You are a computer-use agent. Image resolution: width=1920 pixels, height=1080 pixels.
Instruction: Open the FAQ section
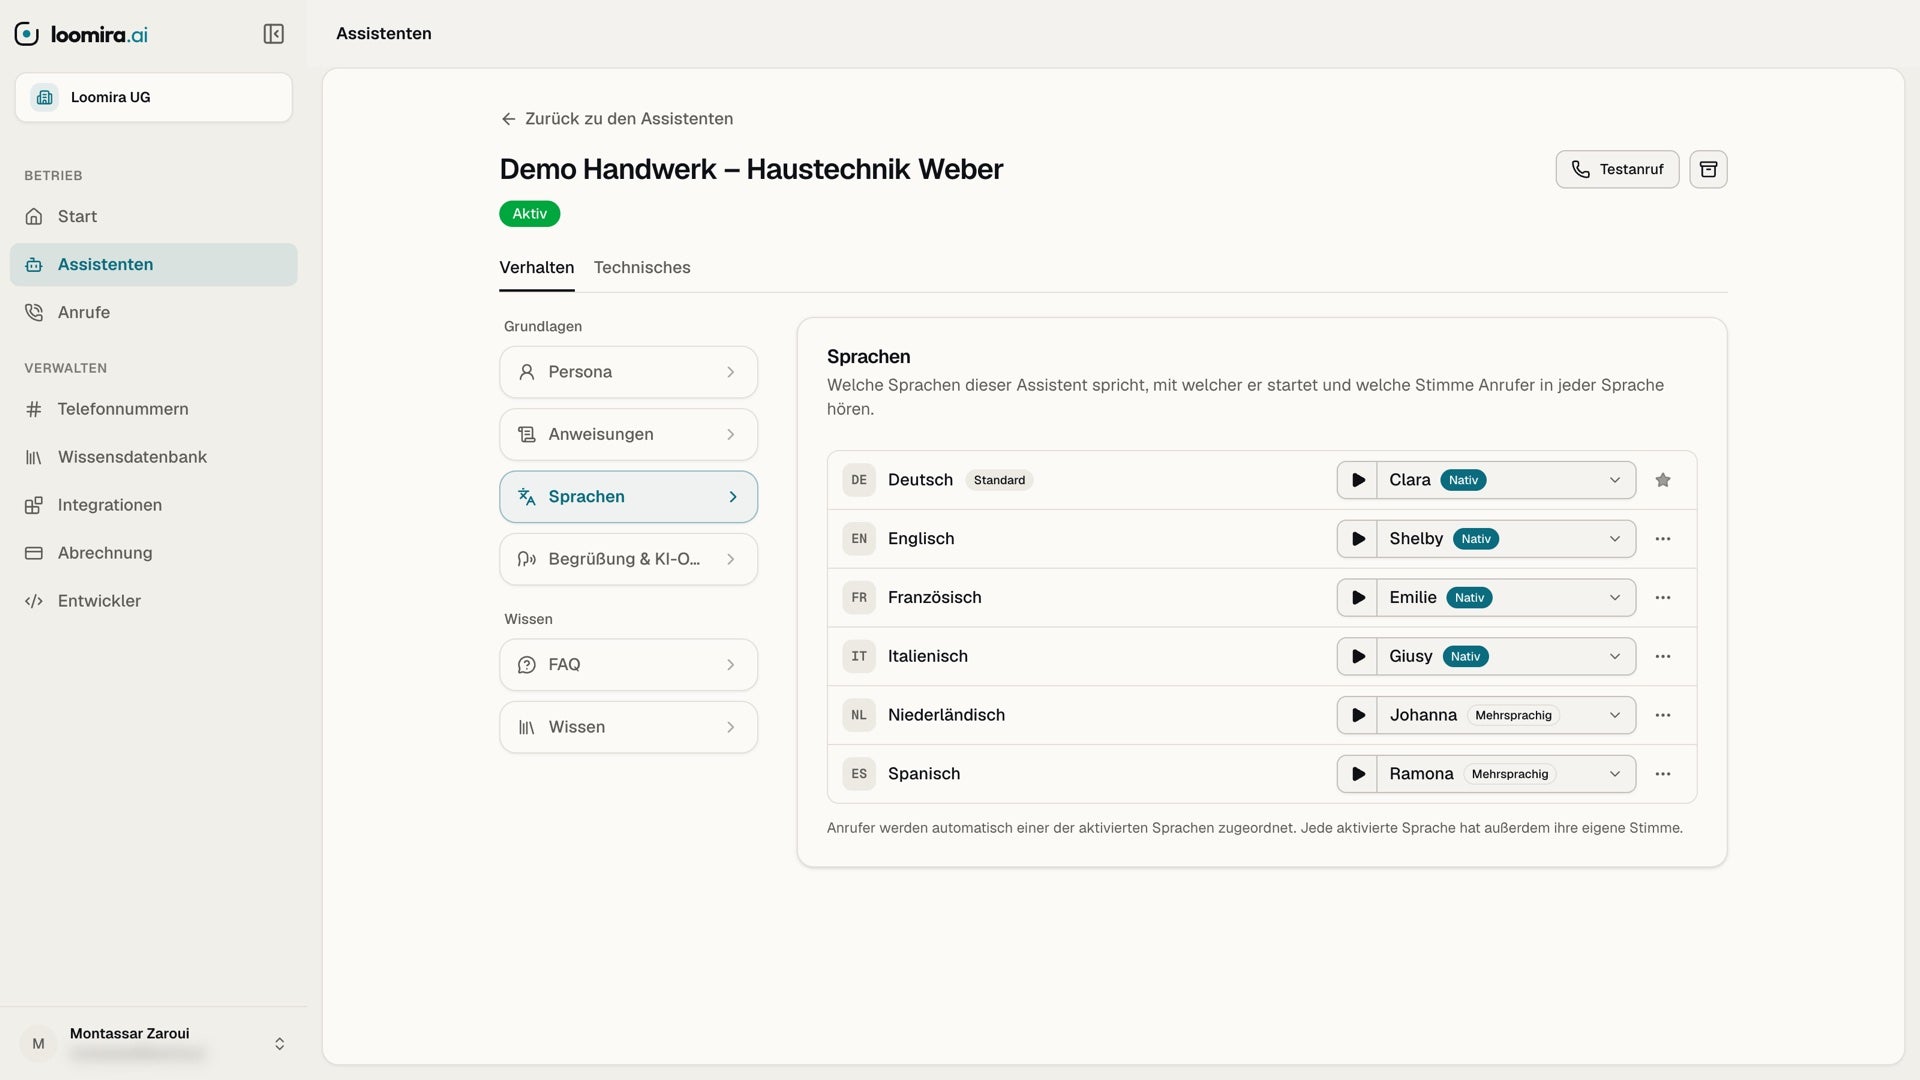pos(628,665)
